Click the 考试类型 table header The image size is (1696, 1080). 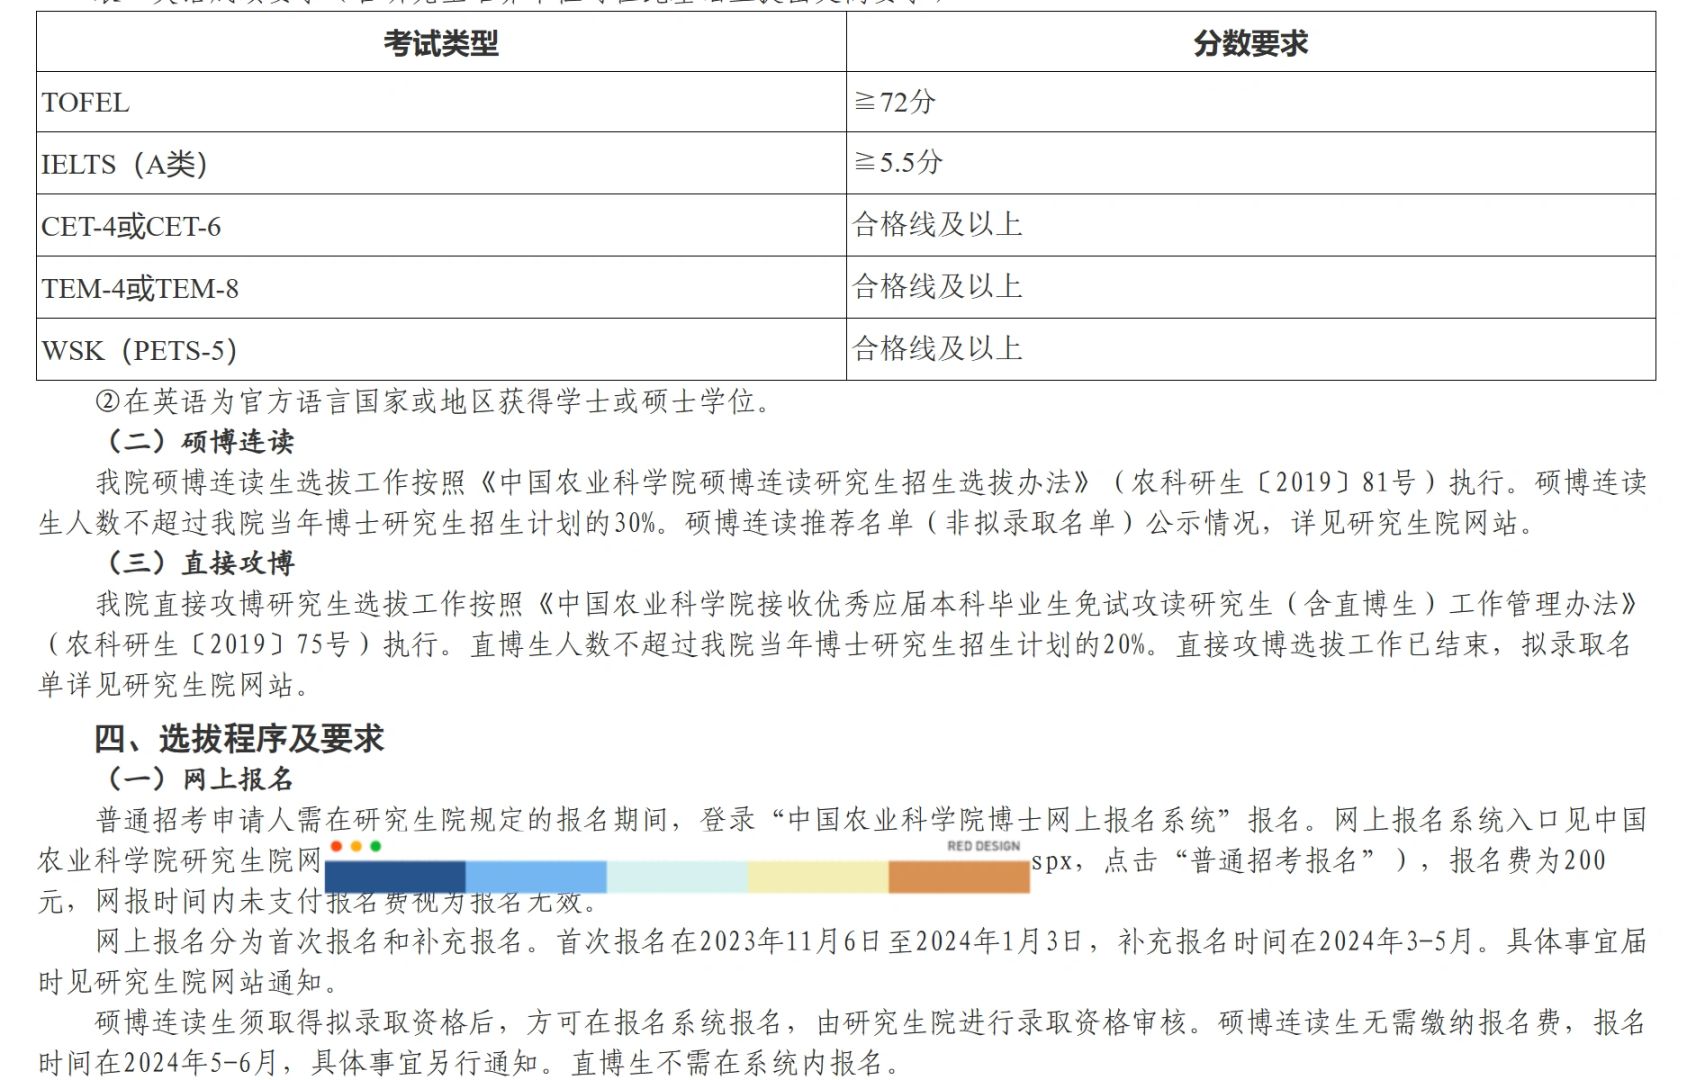click(441, 43)
